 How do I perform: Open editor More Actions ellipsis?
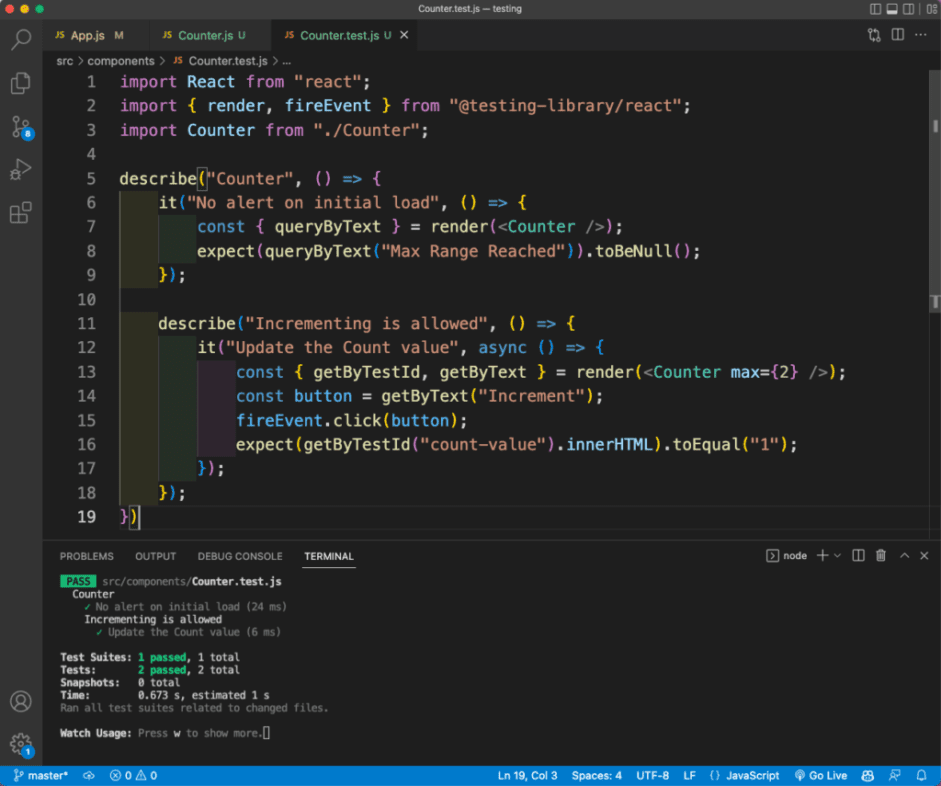click(921, 35)
